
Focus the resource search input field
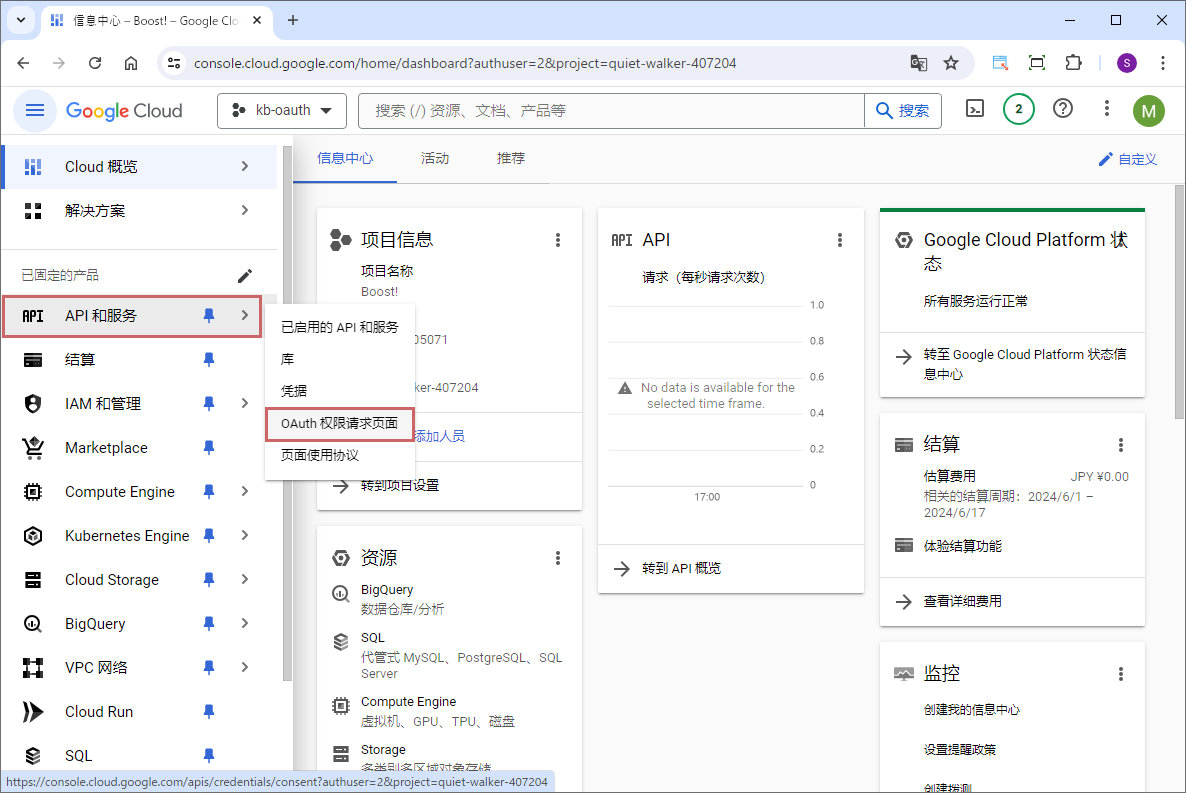click(x=610, y=111)
